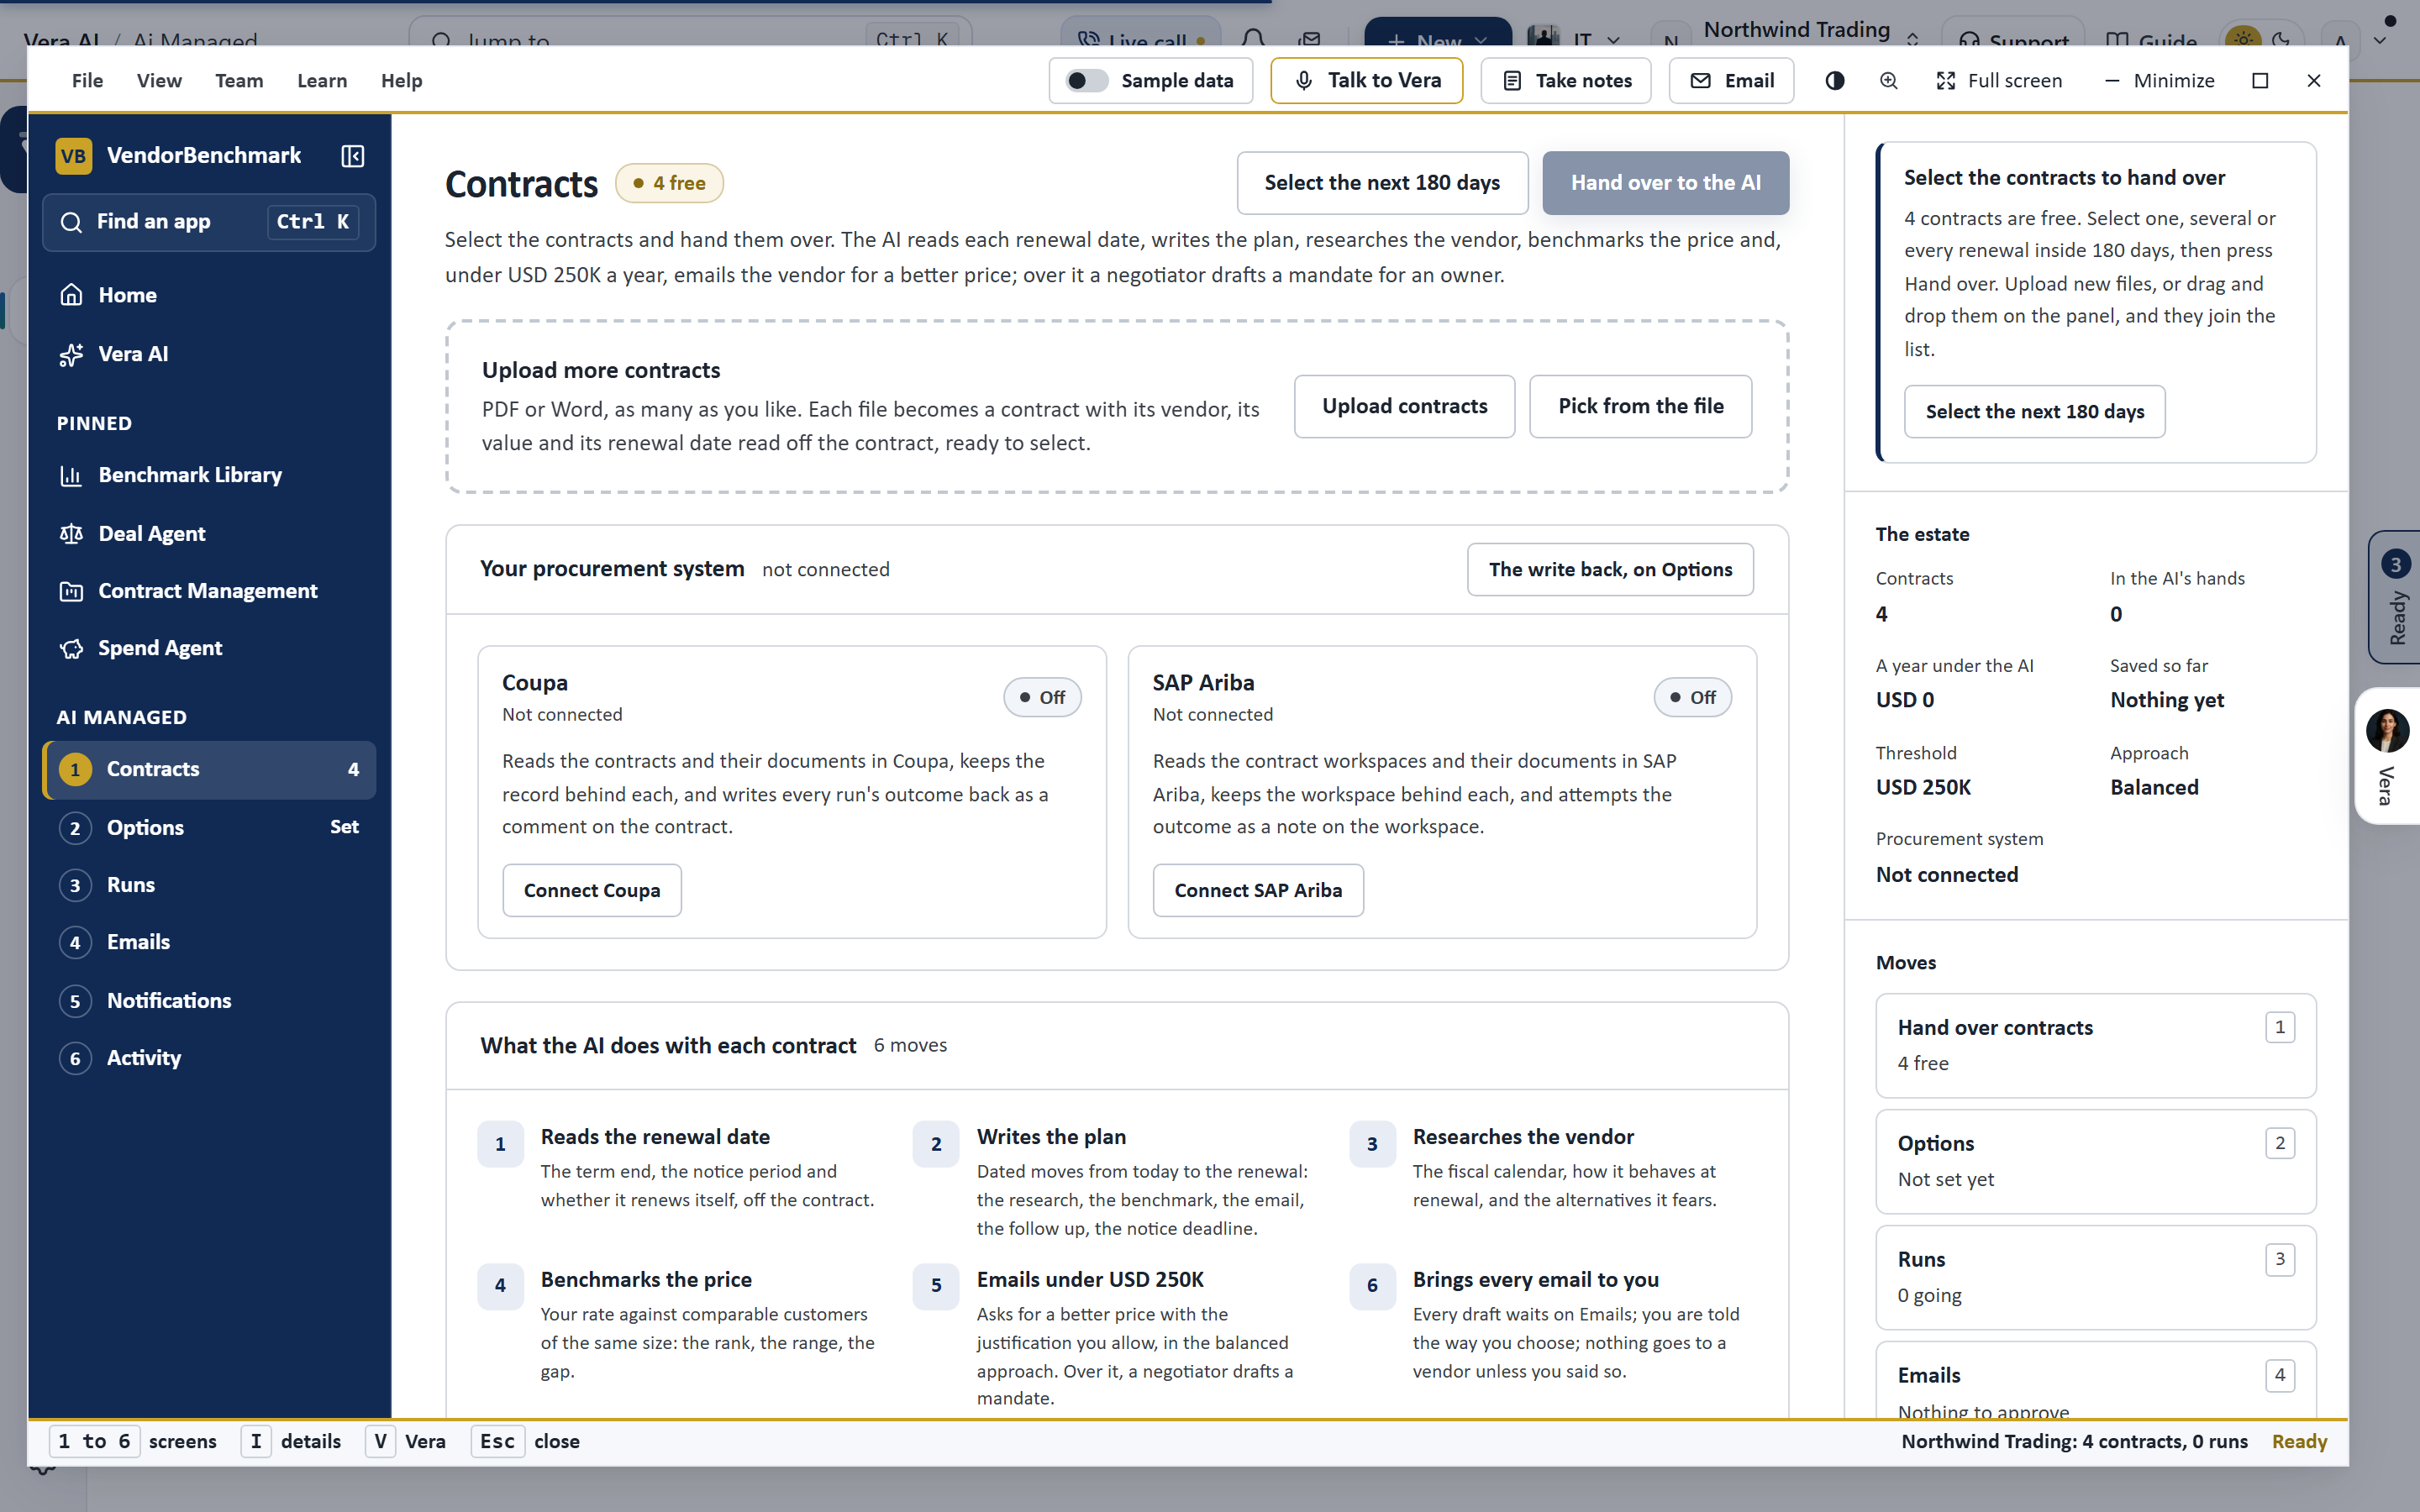Open the mail icon in the background top bar
This screenshot has width=2420, height=1512.
point(1310,39)
